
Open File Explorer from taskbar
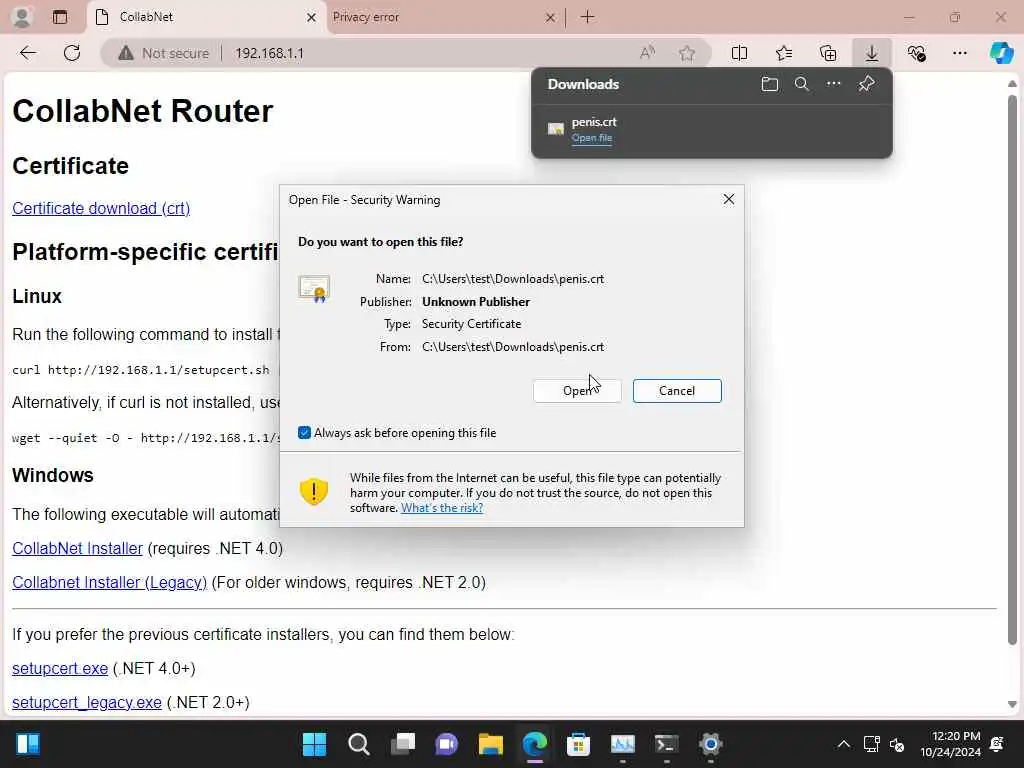(x=490, y=744)
